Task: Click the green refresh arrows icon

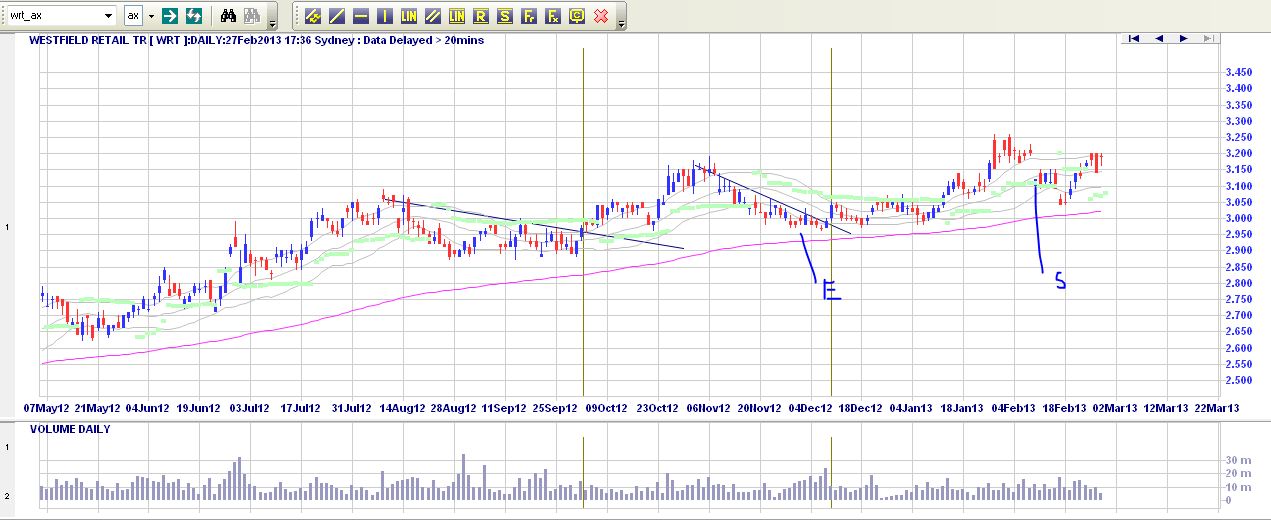Action: [x=194, y=16]
